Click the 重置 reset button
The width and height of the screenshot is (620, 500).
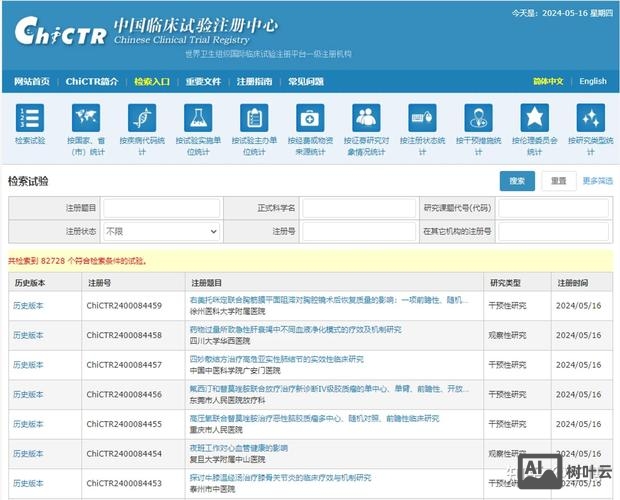pyautogui.click(x=559, y=181)
